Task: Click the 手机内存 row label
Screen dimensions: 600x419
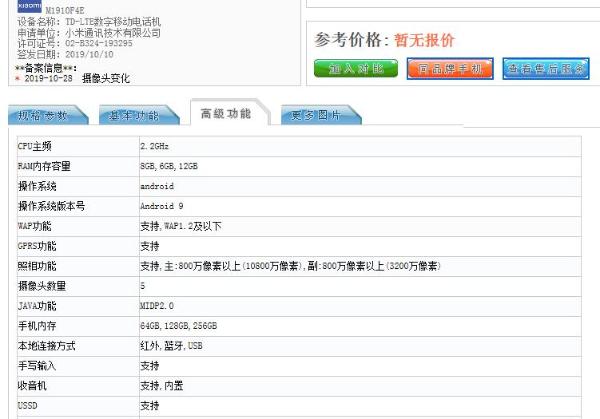Action: click(37, 326)
